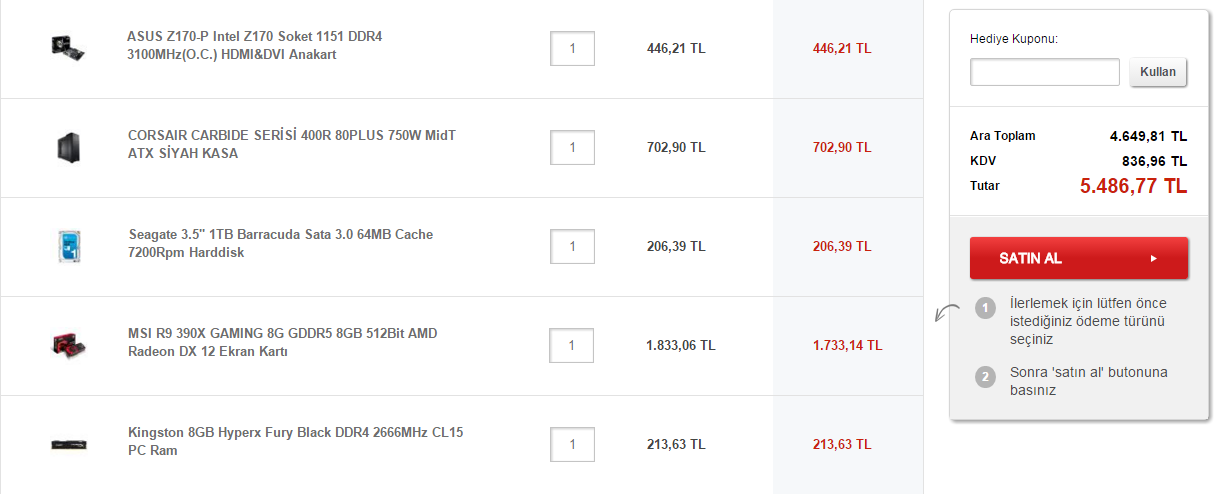Open the Seagate 1TB Barracuda product link
The height and width of the screenshot is (494, 1220).
tap(280, 244)
